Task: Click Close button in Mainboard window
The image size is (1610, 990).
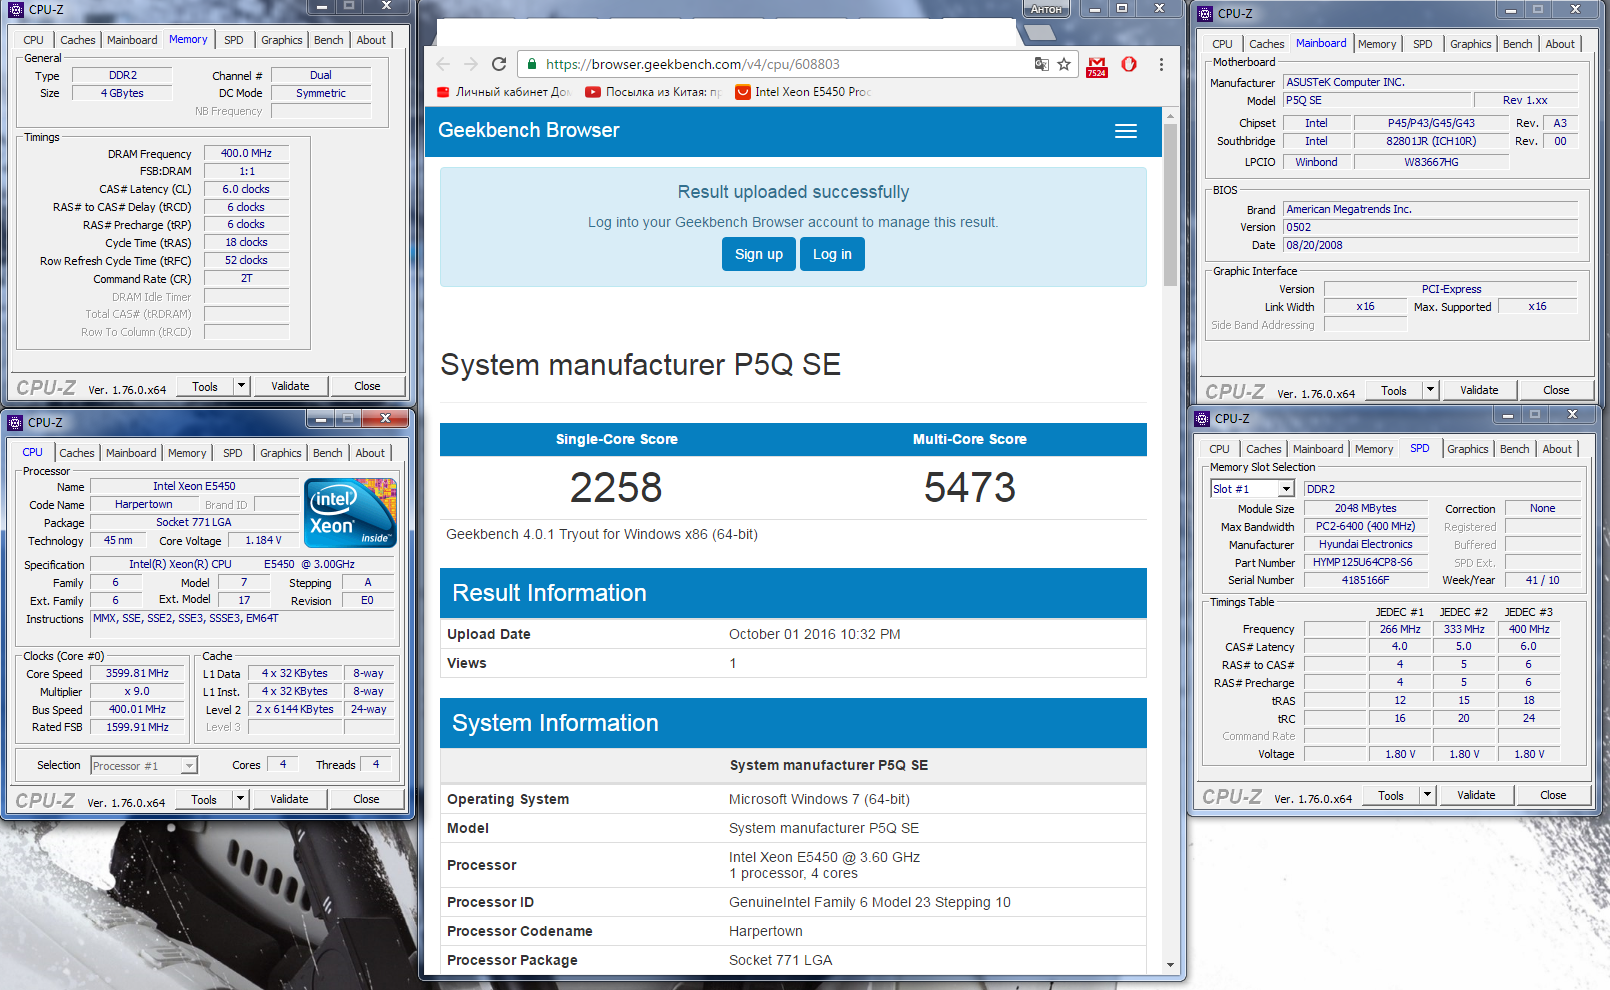Action: click(x=1555, y=390)
